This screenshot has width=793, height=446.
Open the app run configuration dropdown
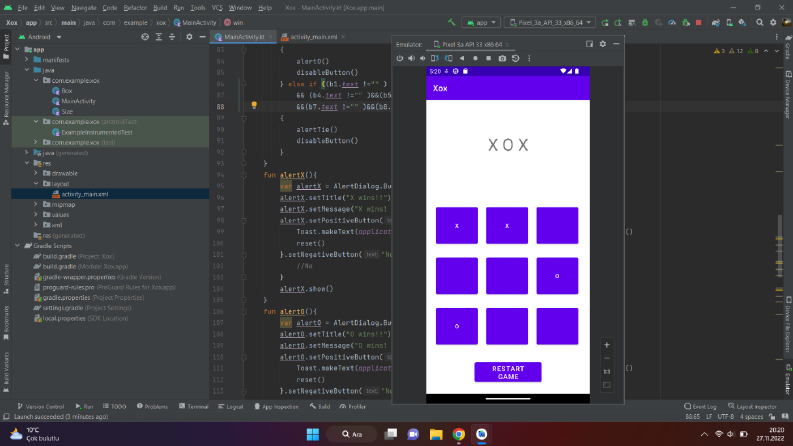click(481, 22)
